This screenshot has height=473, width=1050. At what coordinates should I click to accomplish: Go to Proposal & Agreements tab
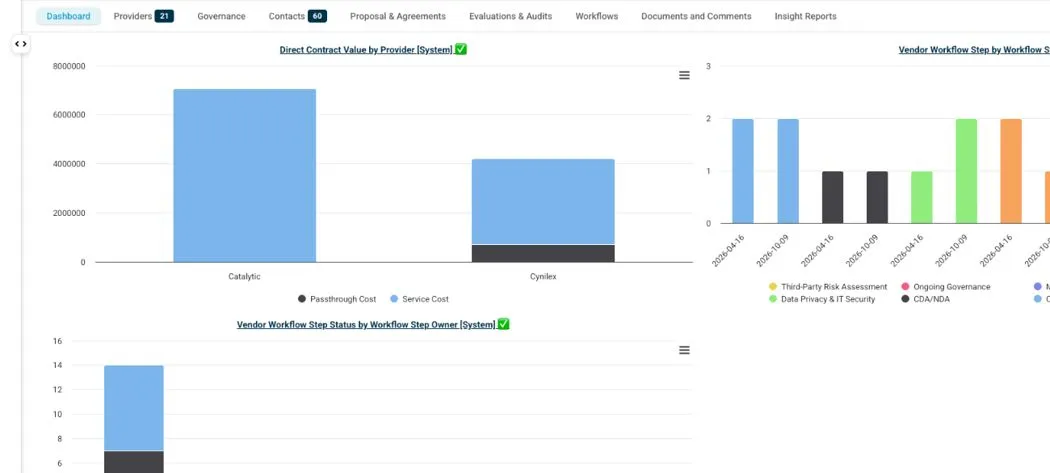click(x=398, y=16)
